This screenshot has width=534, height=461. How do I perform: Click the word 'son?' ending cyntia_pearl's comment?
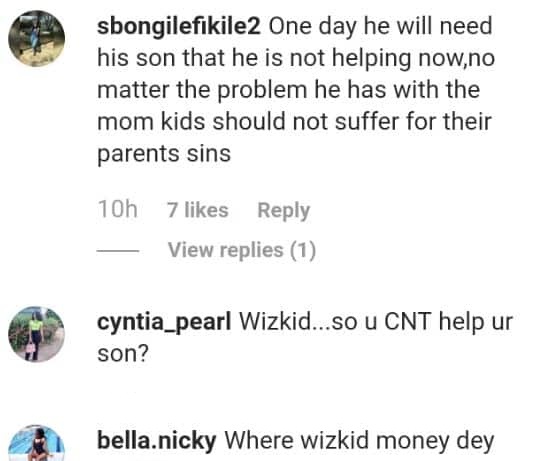click(123, 353)
